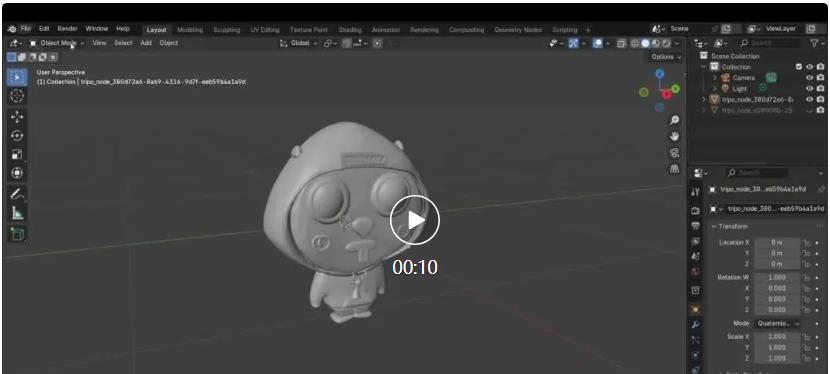Uncheck the Collection exclude checkbox
The image size is (830, 374).
(x=799, y=67)
